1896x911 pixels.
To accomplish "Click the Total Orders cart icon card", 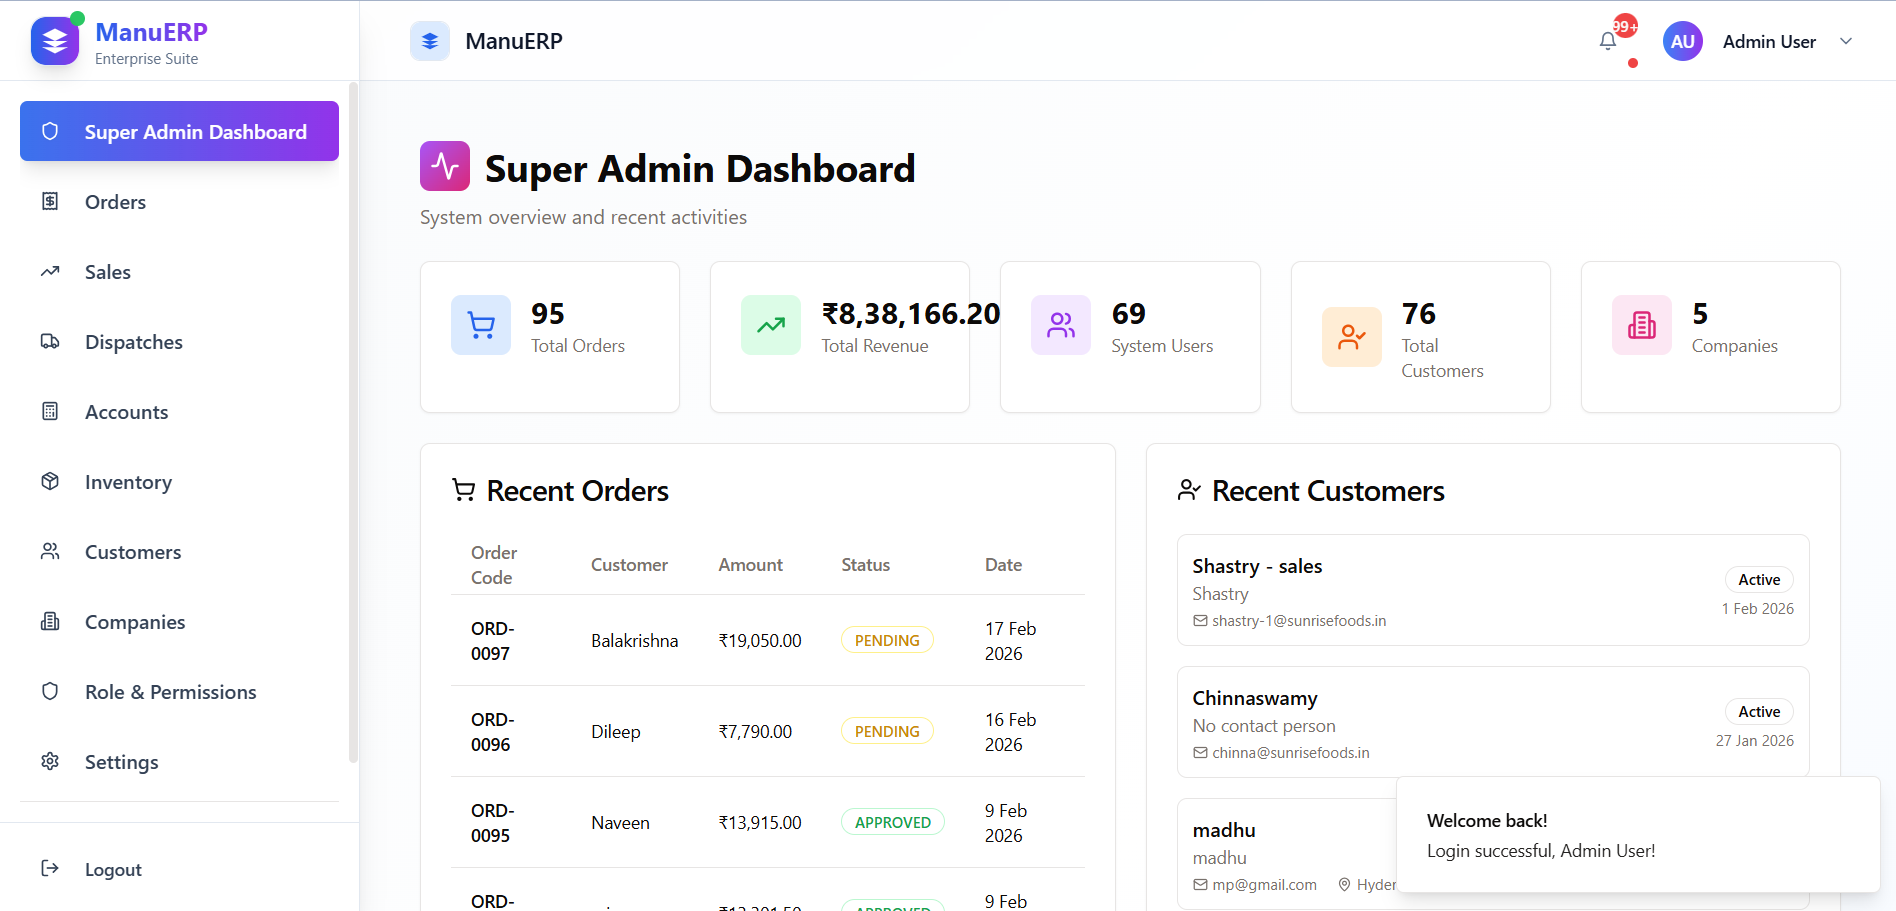I will [x=481, y=325].
